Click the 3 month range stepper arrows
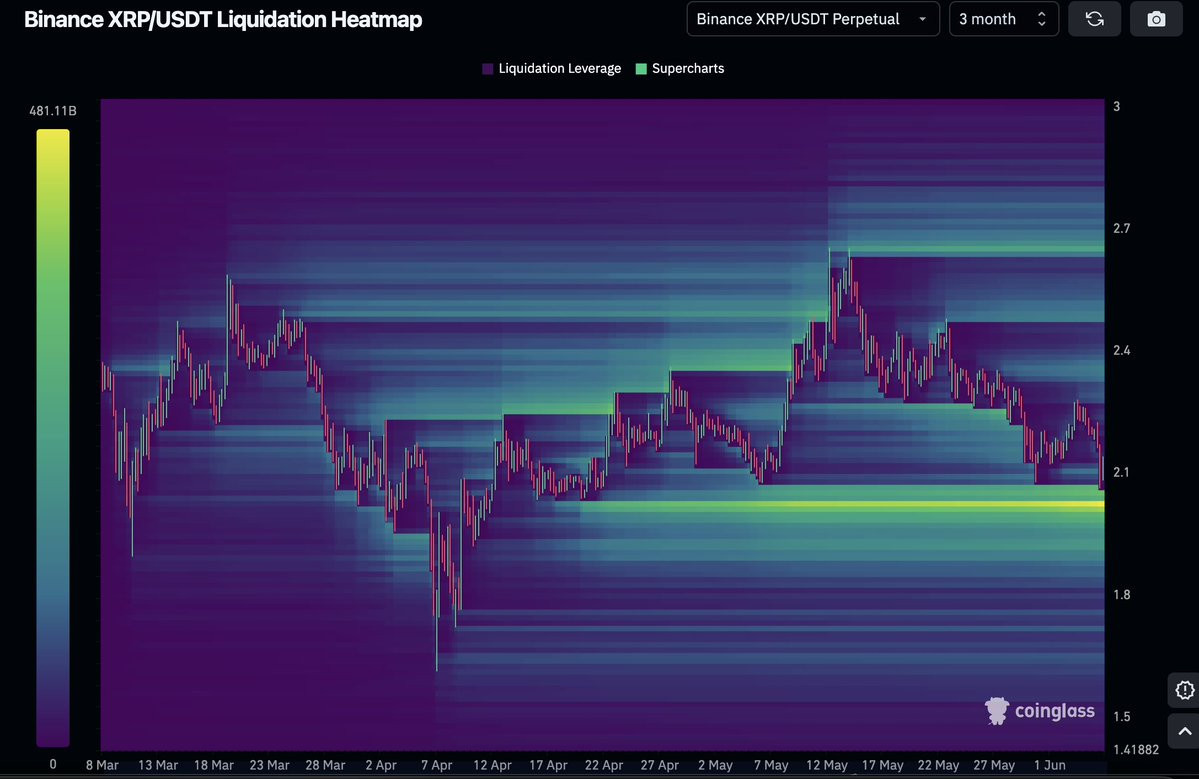 click(x=1041, y=19)
